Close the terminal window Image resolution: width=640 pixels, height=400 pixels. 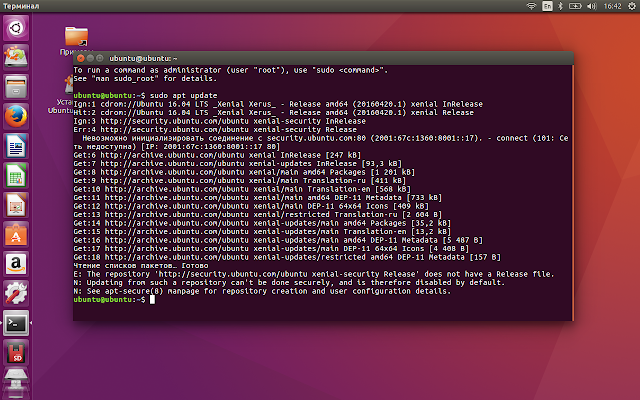tap(80, 58)
